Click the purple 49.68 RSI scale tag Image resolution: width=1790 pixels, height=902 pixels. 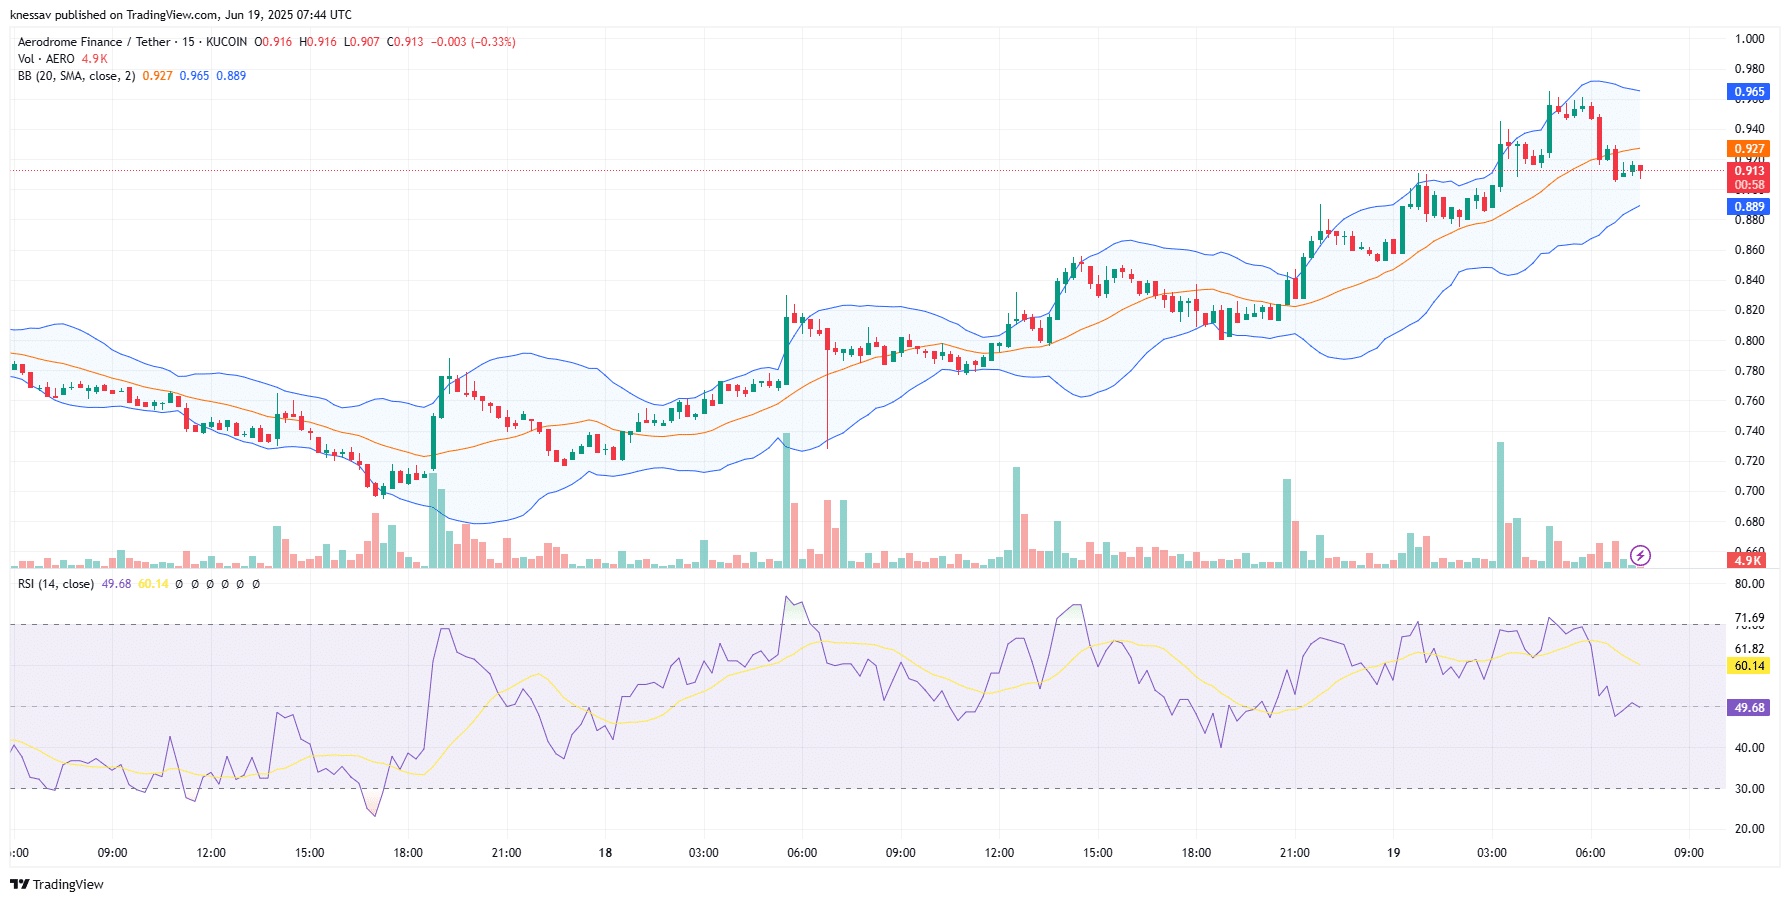1749,708
